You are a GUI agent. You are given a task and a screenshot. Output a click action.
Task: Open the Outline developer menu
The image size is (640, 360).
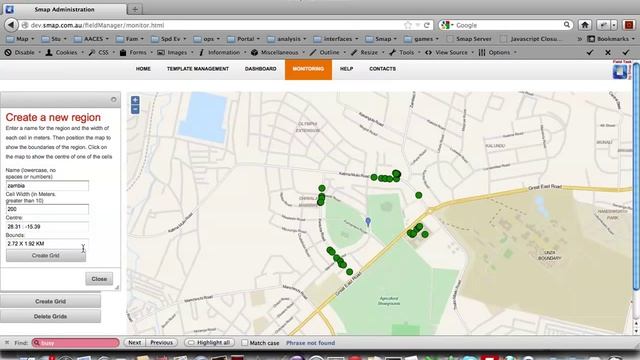click(327, 52)
